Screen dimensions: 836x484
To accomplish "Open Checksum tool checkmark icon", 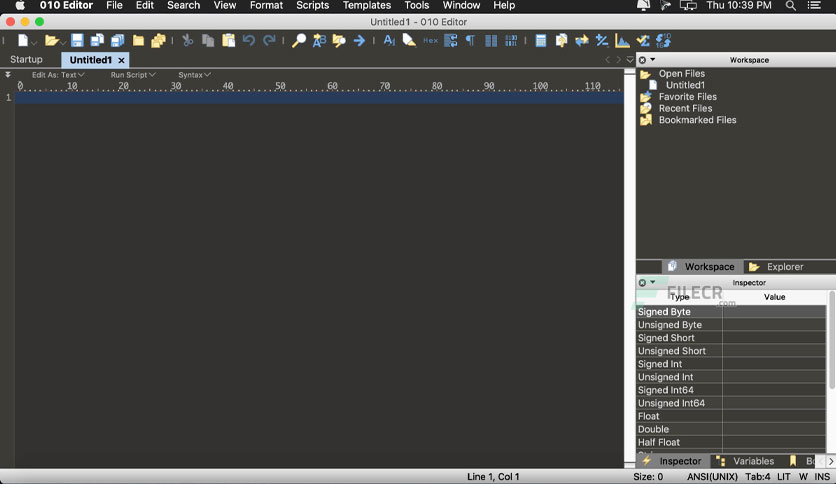I will [643, 41].
